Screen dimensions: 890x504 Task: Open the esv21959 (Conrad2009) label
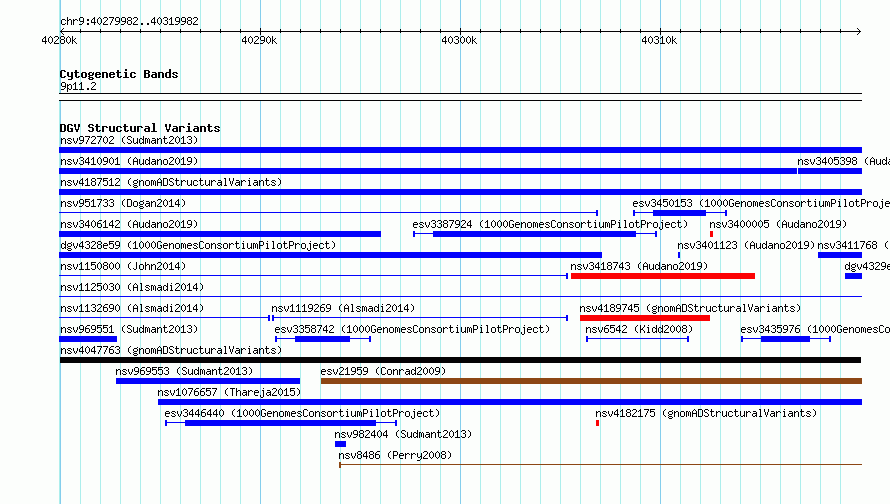[x=383, y=371]
